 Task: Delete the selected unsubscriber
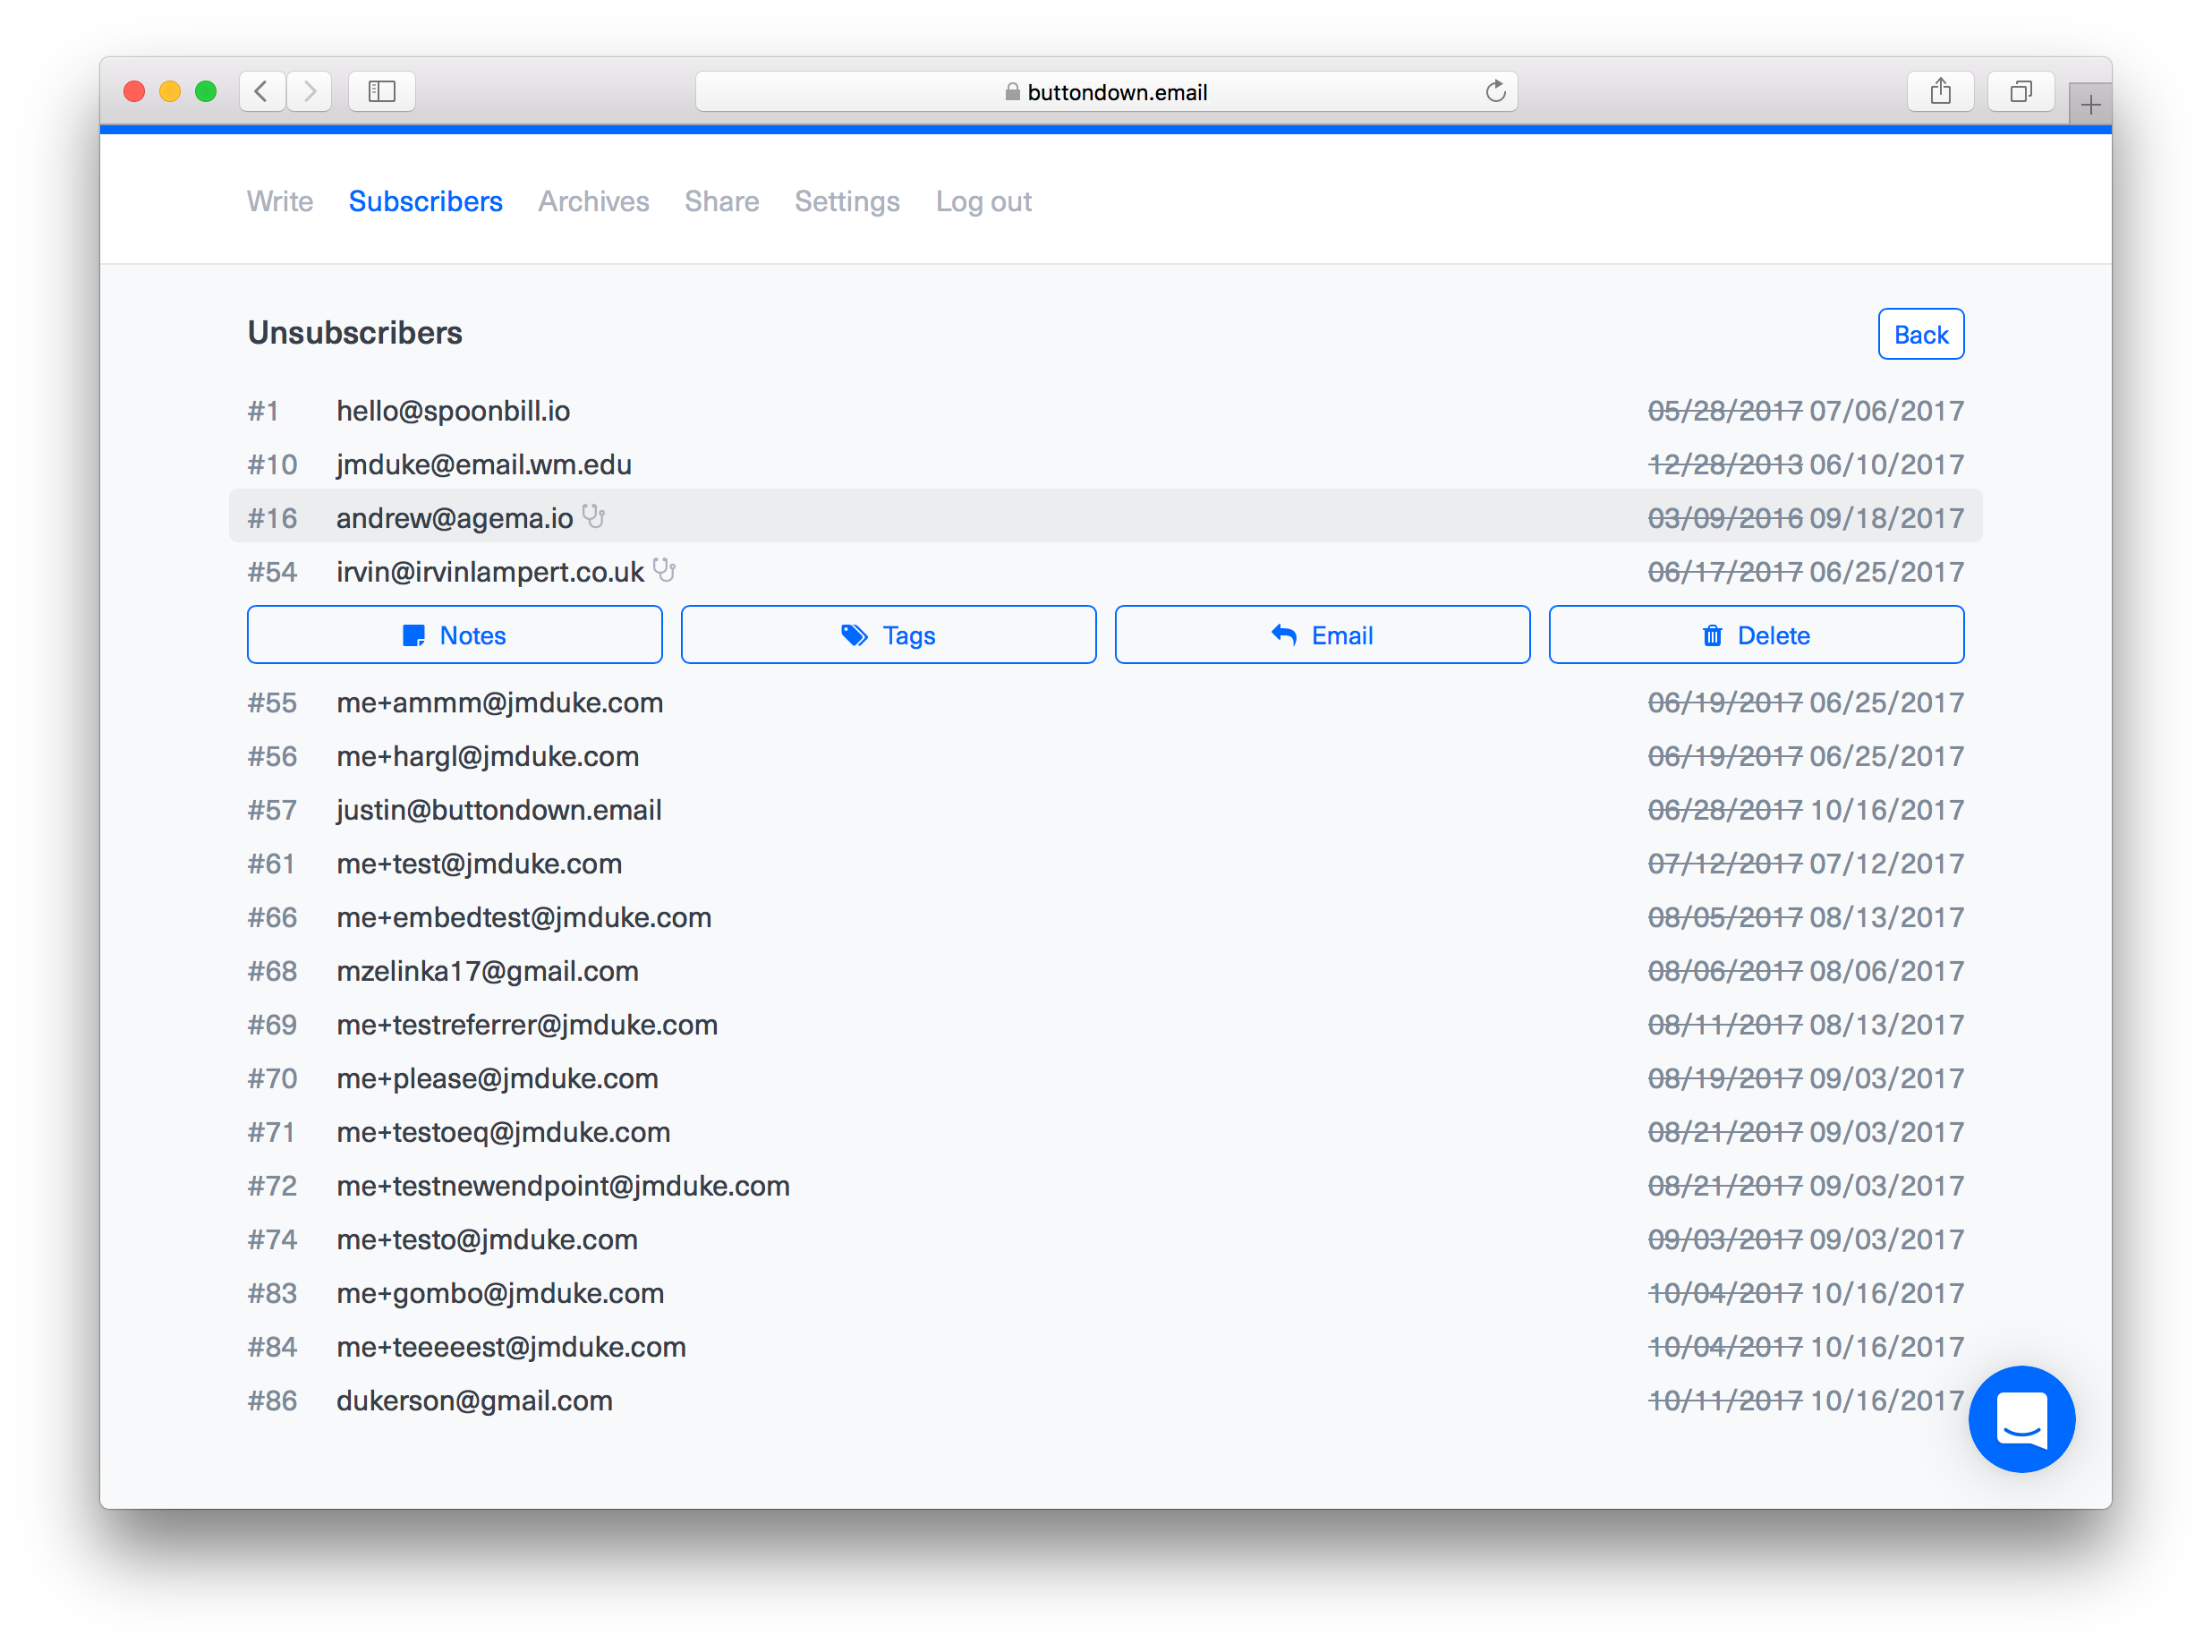pyautogui.click(x=1756, y=635)
